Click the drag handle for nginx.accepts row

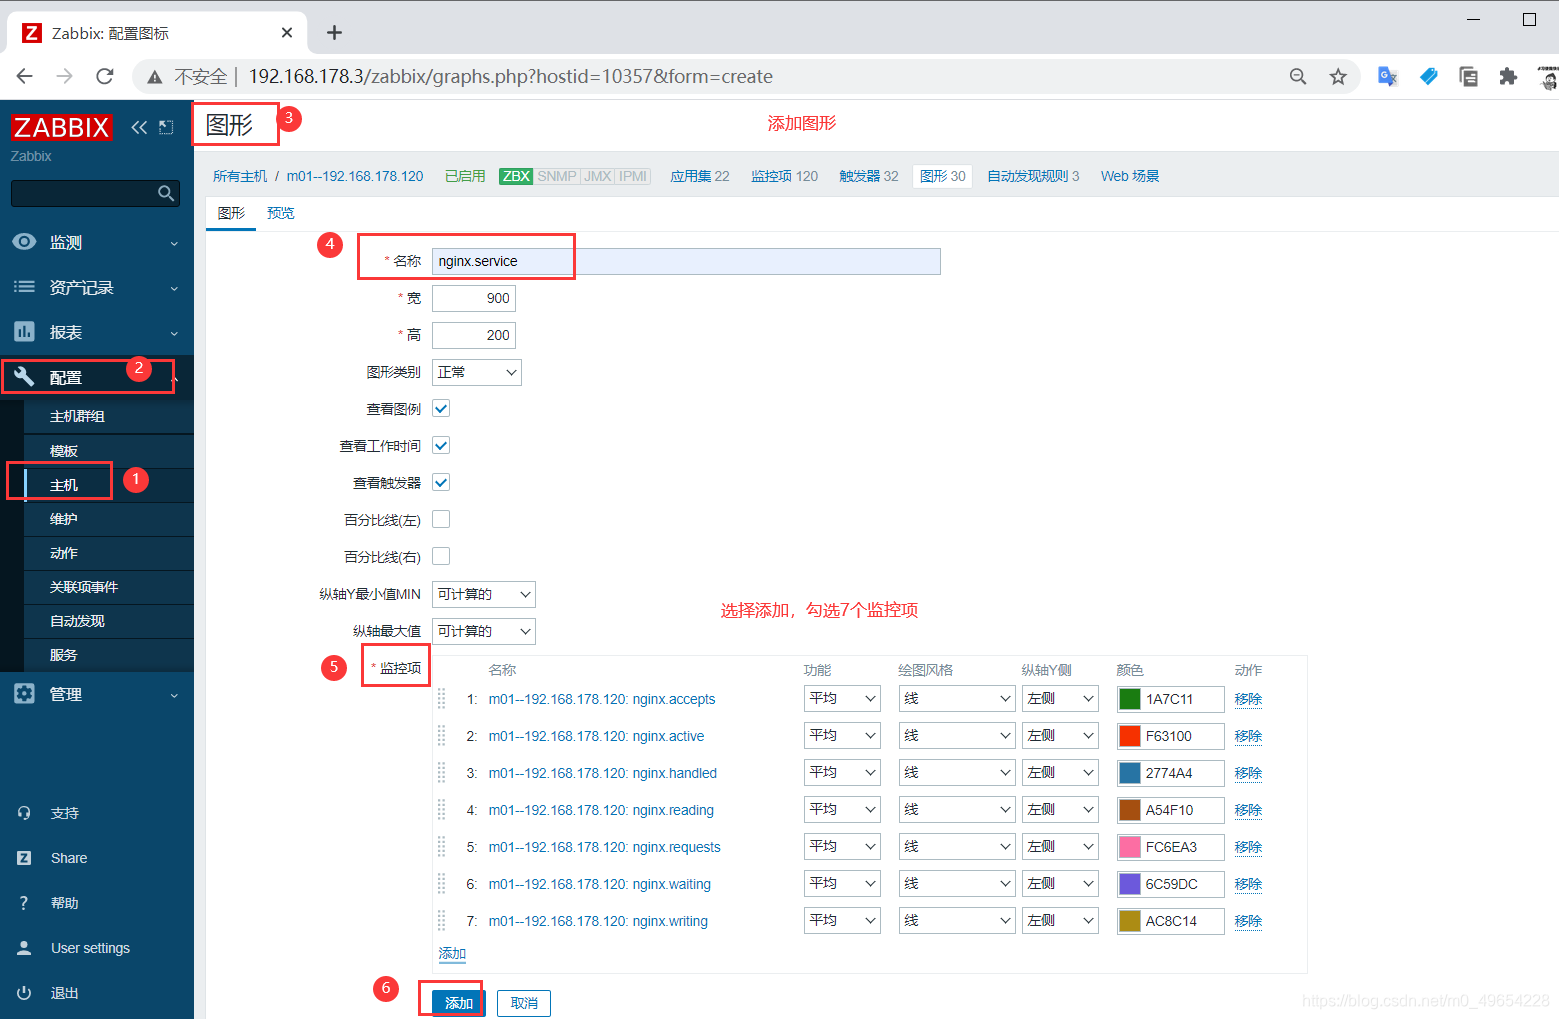pos(442,699)
